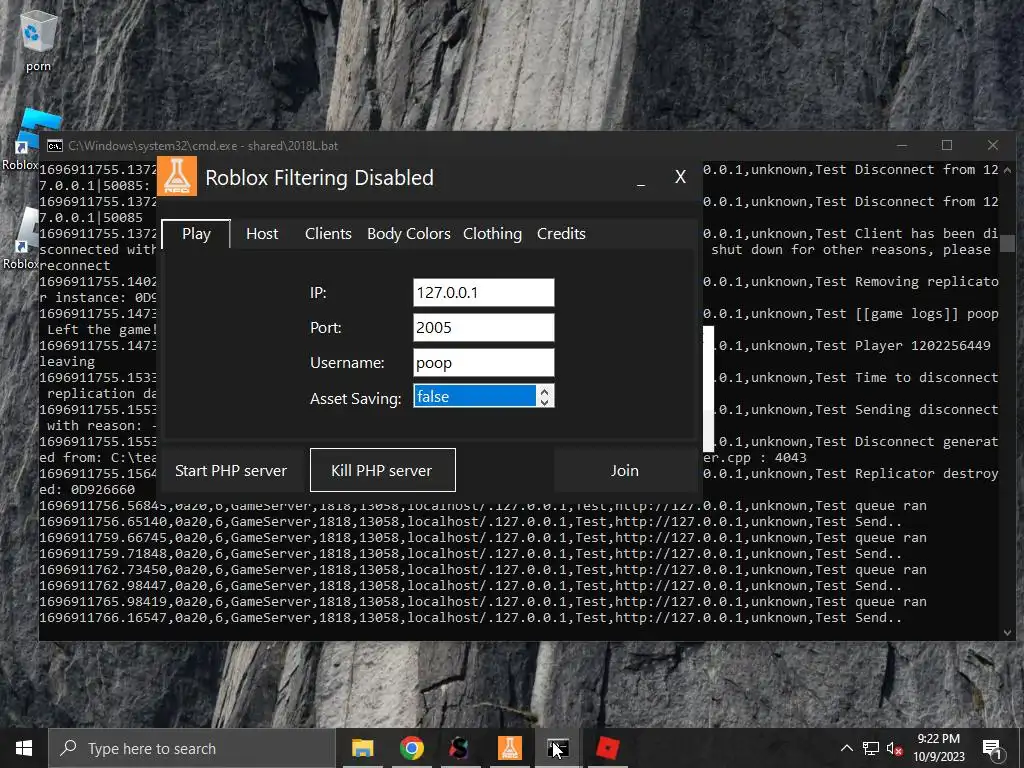Maximize the cmd.exe window

click(x=947, y=145)
